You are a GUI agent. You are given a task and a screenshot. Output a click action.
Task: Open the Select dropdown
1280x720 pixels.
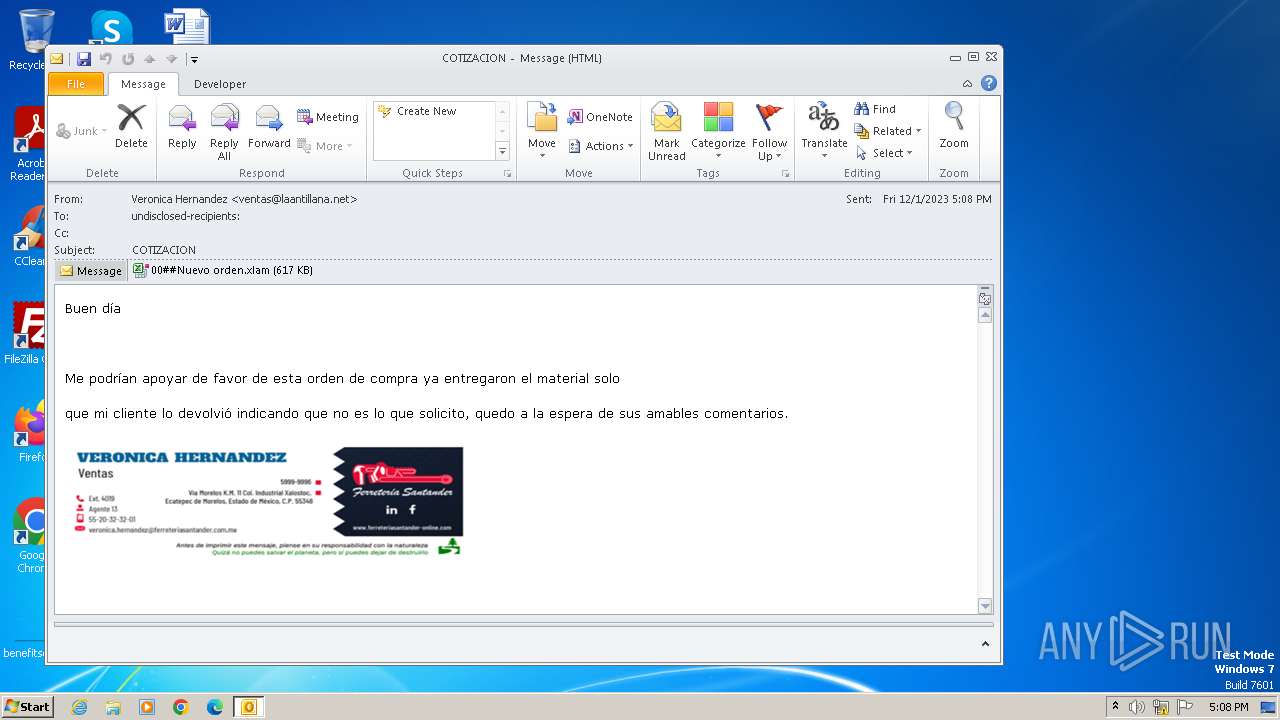click(x=884, y=153)
